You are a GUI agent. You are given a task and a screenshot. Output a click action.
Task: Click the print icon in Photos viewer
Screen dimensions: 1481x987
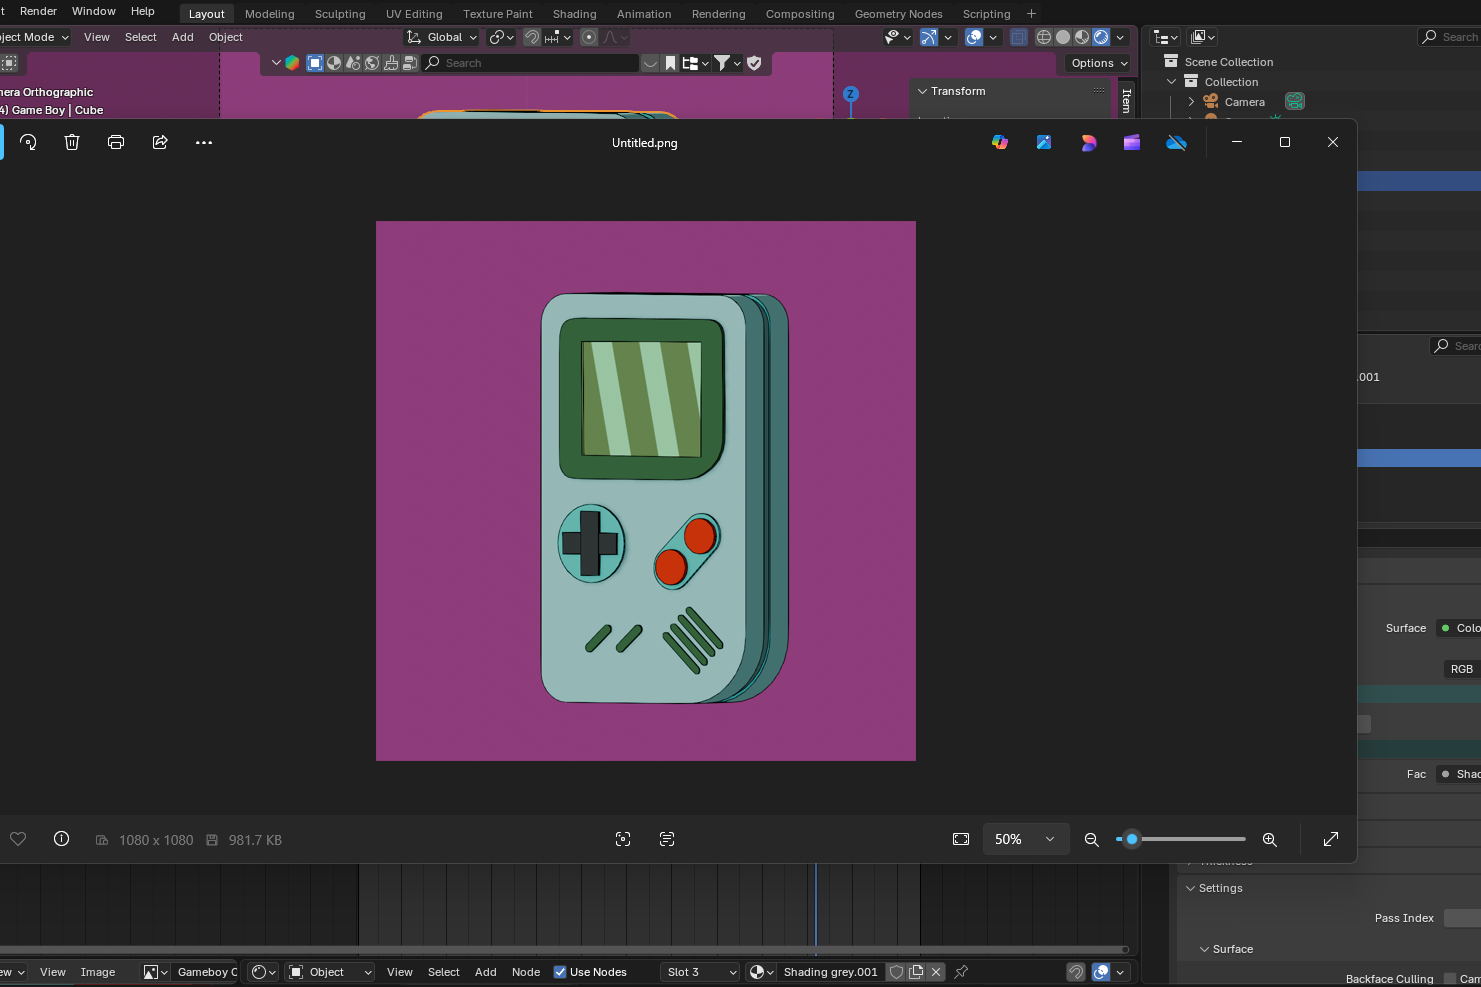116,142
